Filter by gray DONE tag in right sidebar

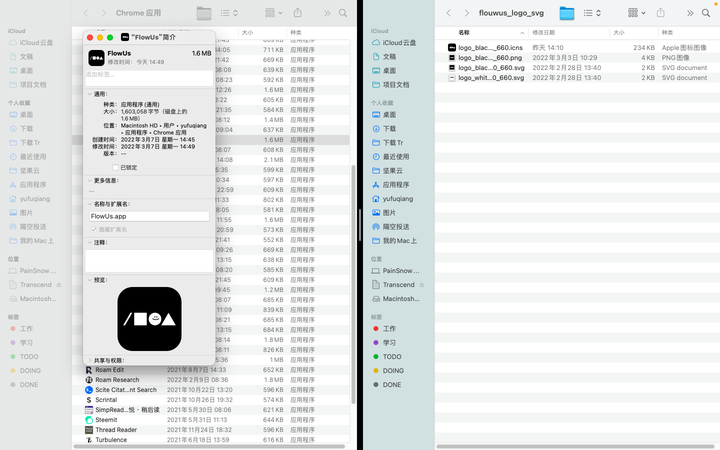point(387,385)
